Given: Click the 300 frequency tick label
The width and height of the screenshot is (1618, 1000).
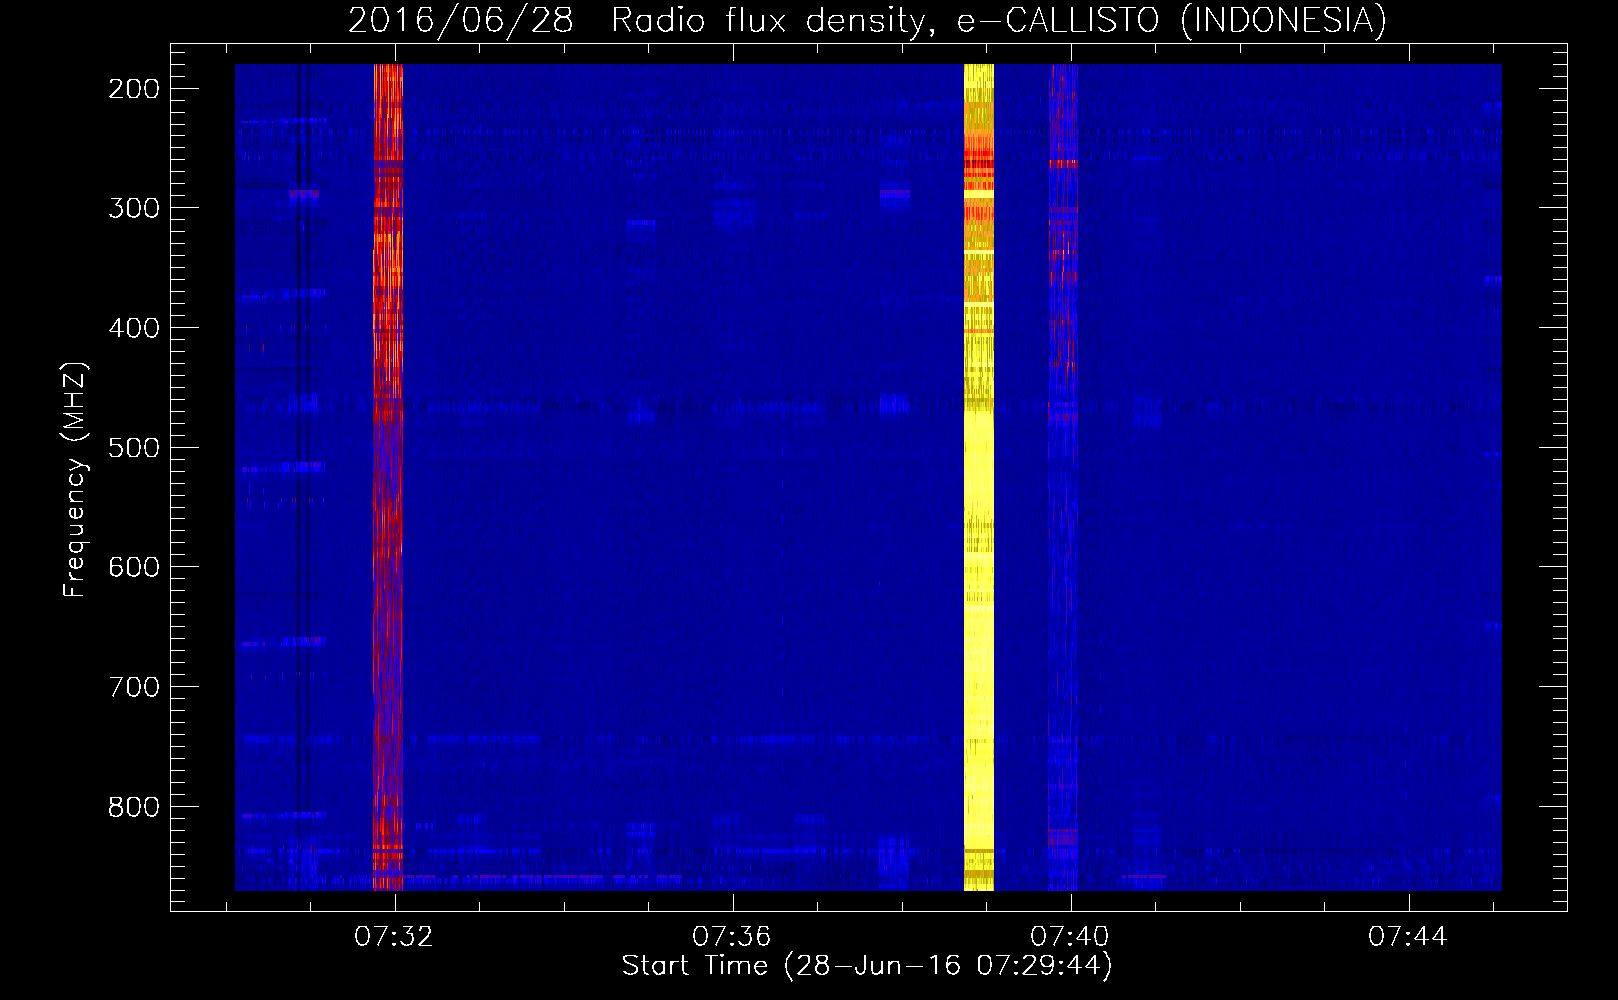Looking at the screenshot, I should coord(134,208).
